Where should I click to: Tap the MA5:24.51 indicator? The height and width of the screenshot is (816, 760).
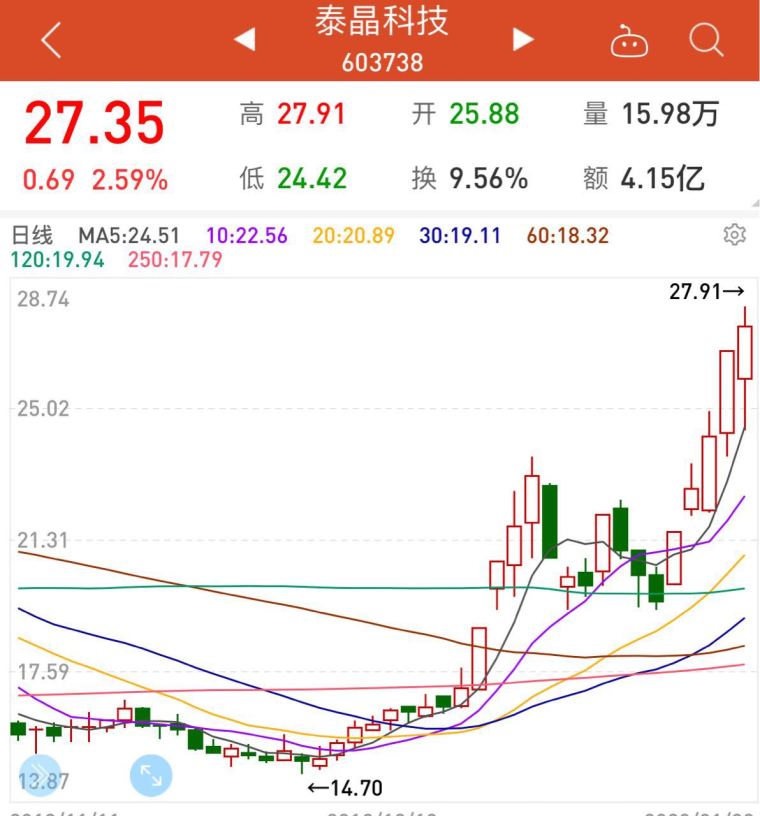(129, 236)
